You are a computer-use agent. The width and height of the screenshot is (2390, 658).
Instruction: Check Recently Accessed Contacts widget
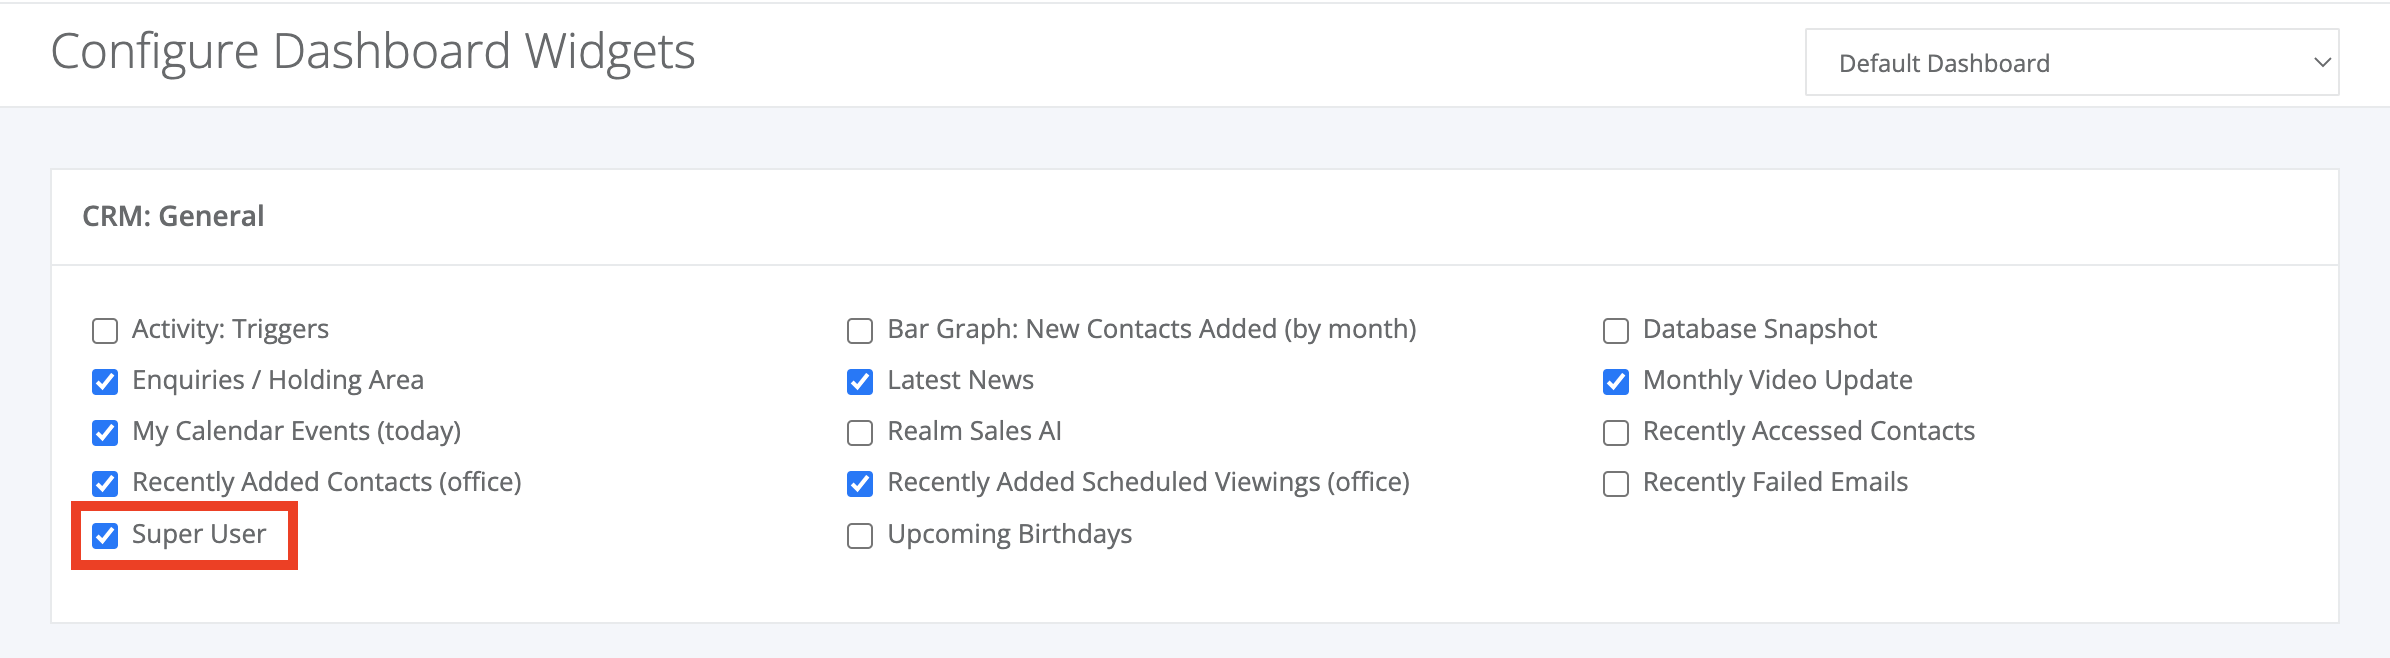[x=1616, y=433]
